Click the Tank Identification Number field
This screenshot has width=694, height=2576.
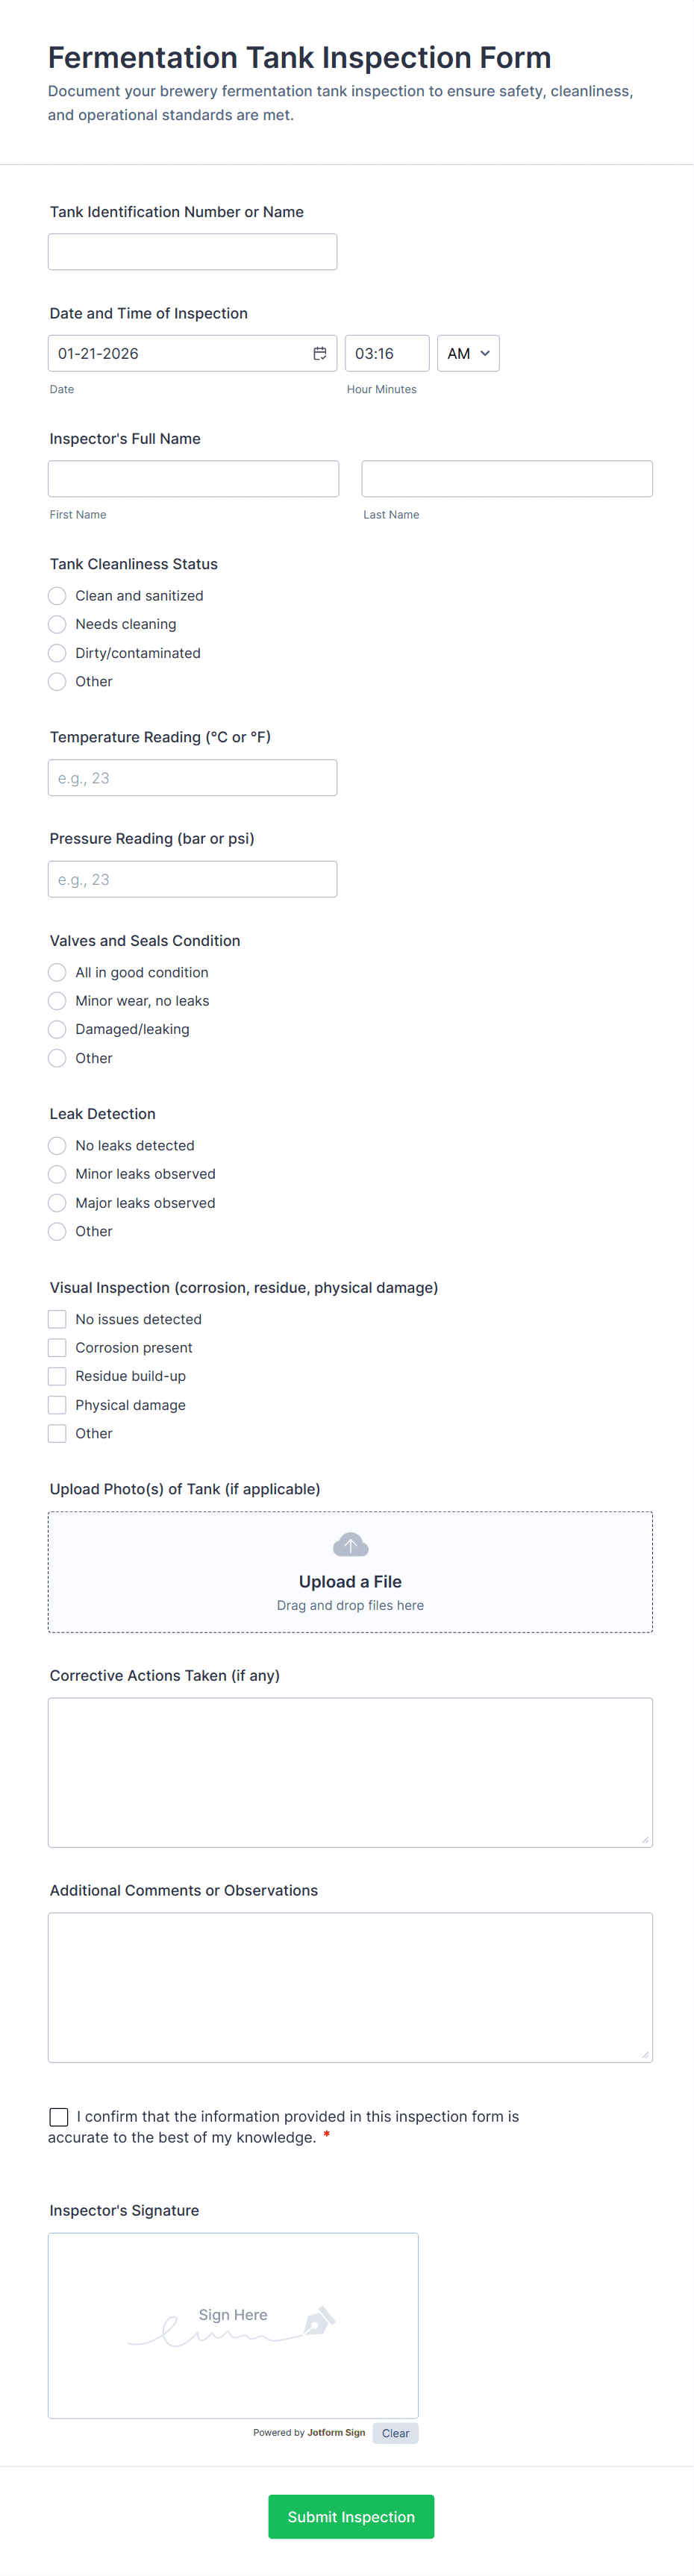192,251
